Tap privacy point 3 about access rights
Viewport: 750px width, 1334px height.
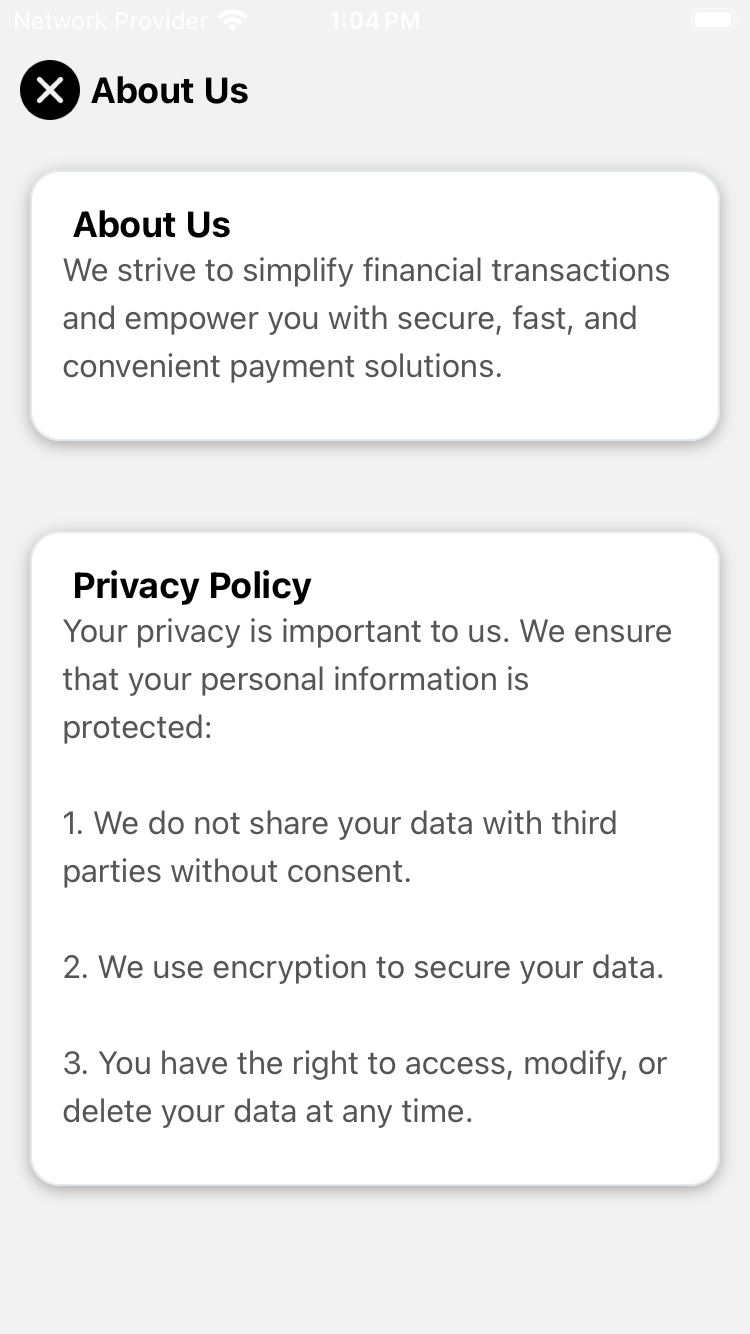(365, 1064)
